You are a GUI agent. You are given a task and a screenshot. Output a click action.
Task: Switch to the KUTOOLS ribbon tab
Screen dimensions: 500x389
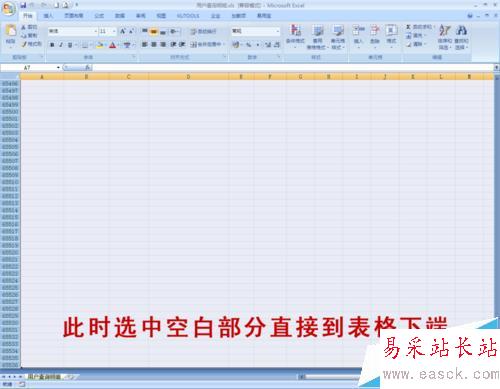tap(188, 16)
